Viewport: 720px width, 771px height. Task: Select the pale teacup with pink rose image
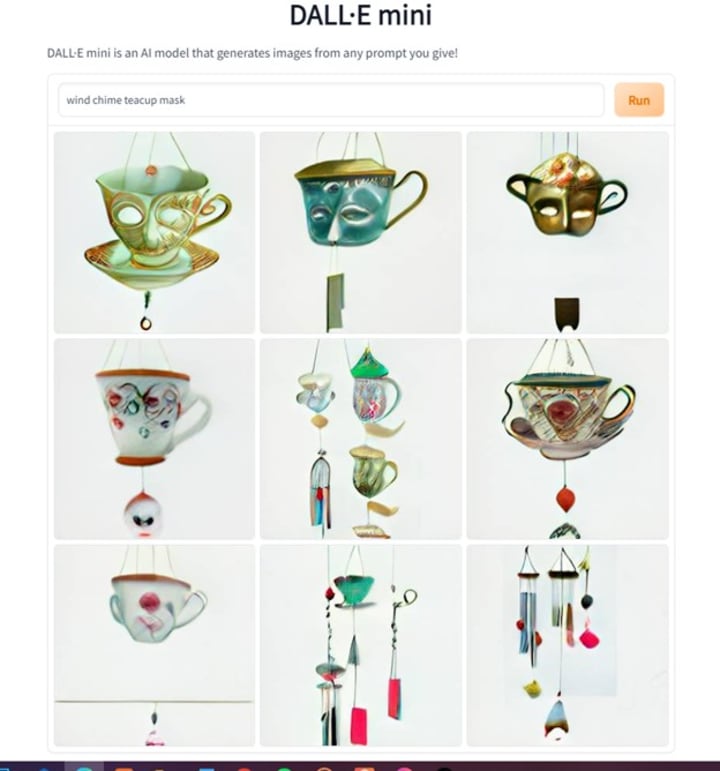154,645
